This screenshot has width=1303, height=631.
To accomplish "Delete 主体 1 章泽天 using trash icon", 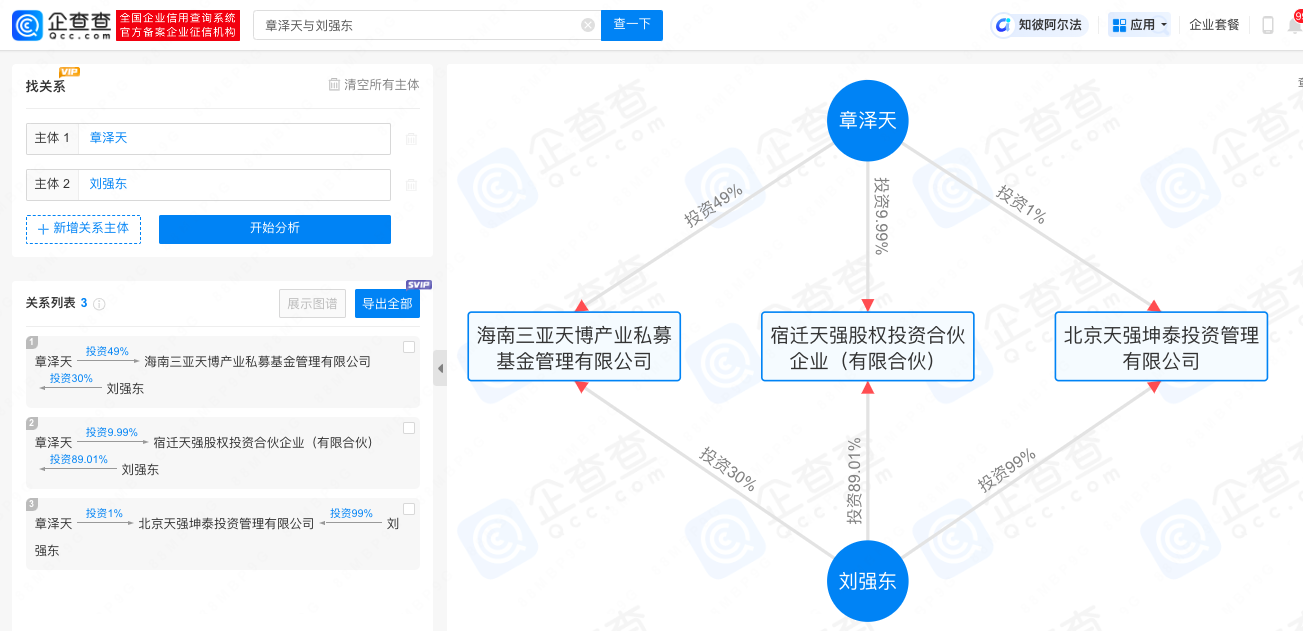I will (x=411, y=139).
